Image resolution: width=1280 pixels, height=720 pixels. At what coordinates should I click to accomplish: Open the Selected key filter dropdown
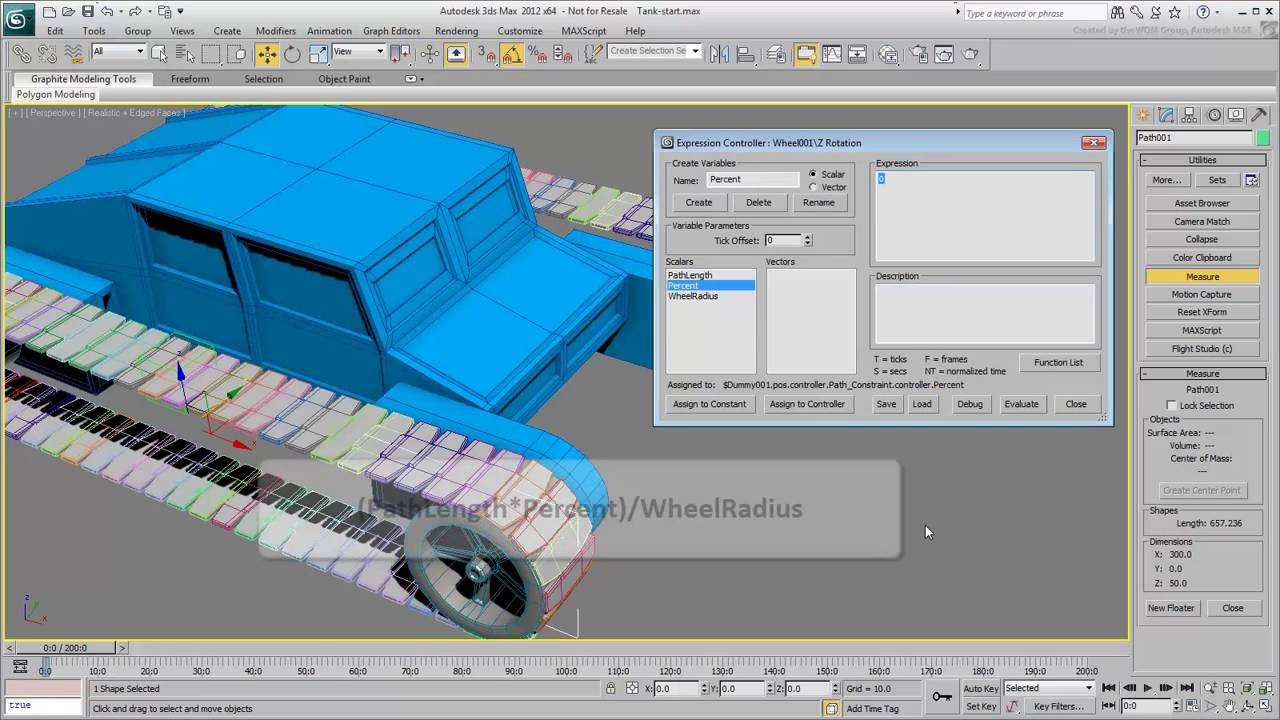pyautogui.click(x=1049, y=688)
